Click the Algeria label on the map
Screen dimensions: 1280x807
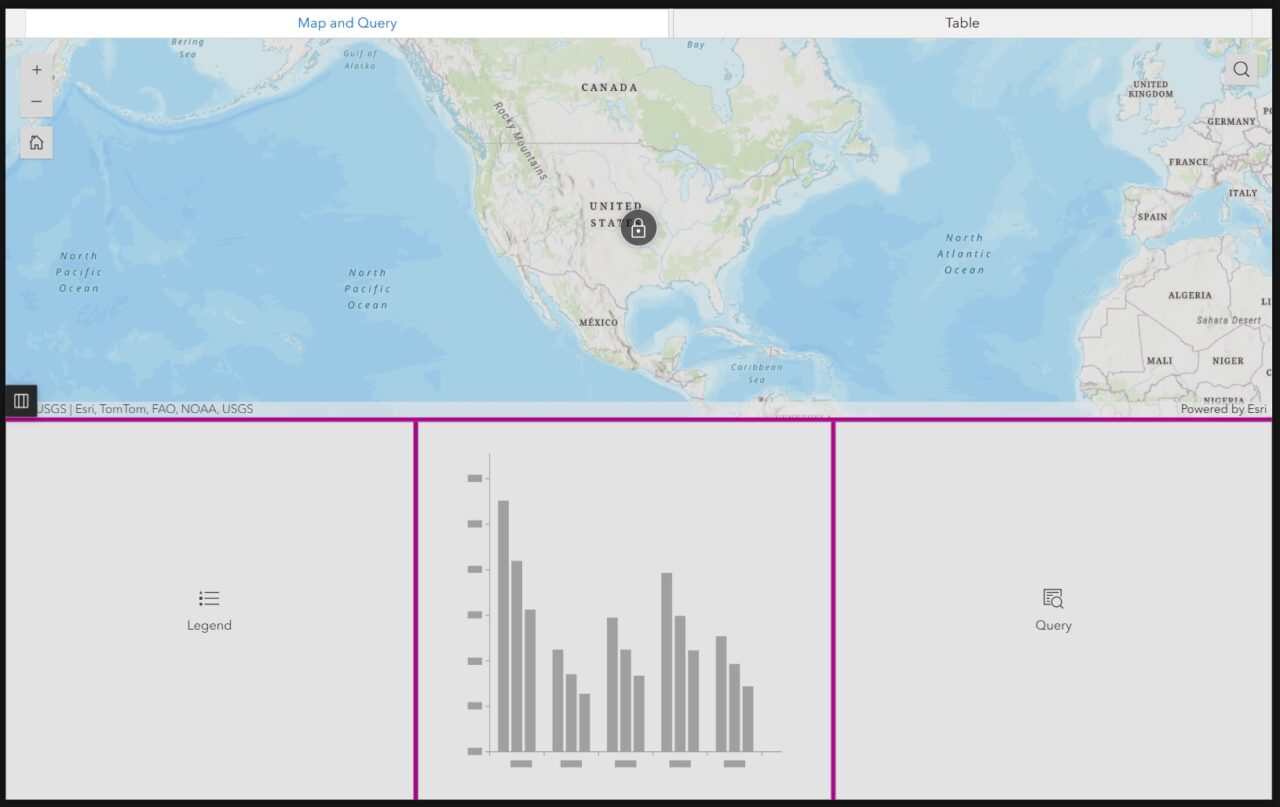point(1189,296)
